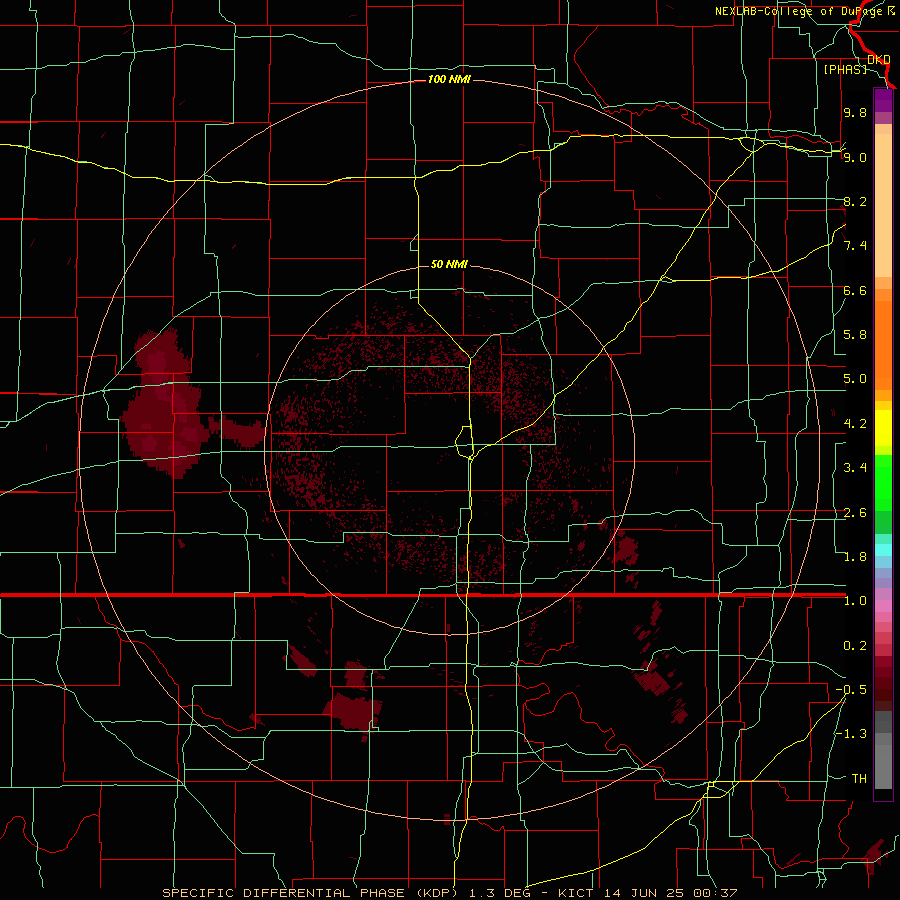900x900 pixels.
Task: Click the 1.3 DEG elevation angle in caption
Action: coord(499,893)
